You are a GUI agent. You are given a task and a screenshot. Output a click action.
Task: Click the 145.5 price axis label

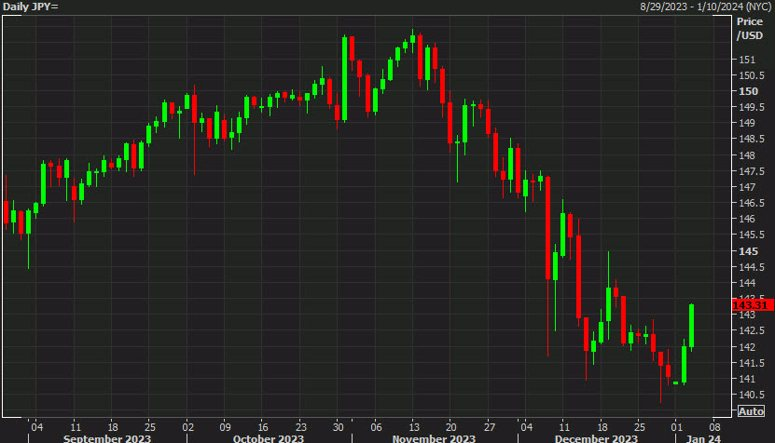pyautogui.click(x=751, y=234)
